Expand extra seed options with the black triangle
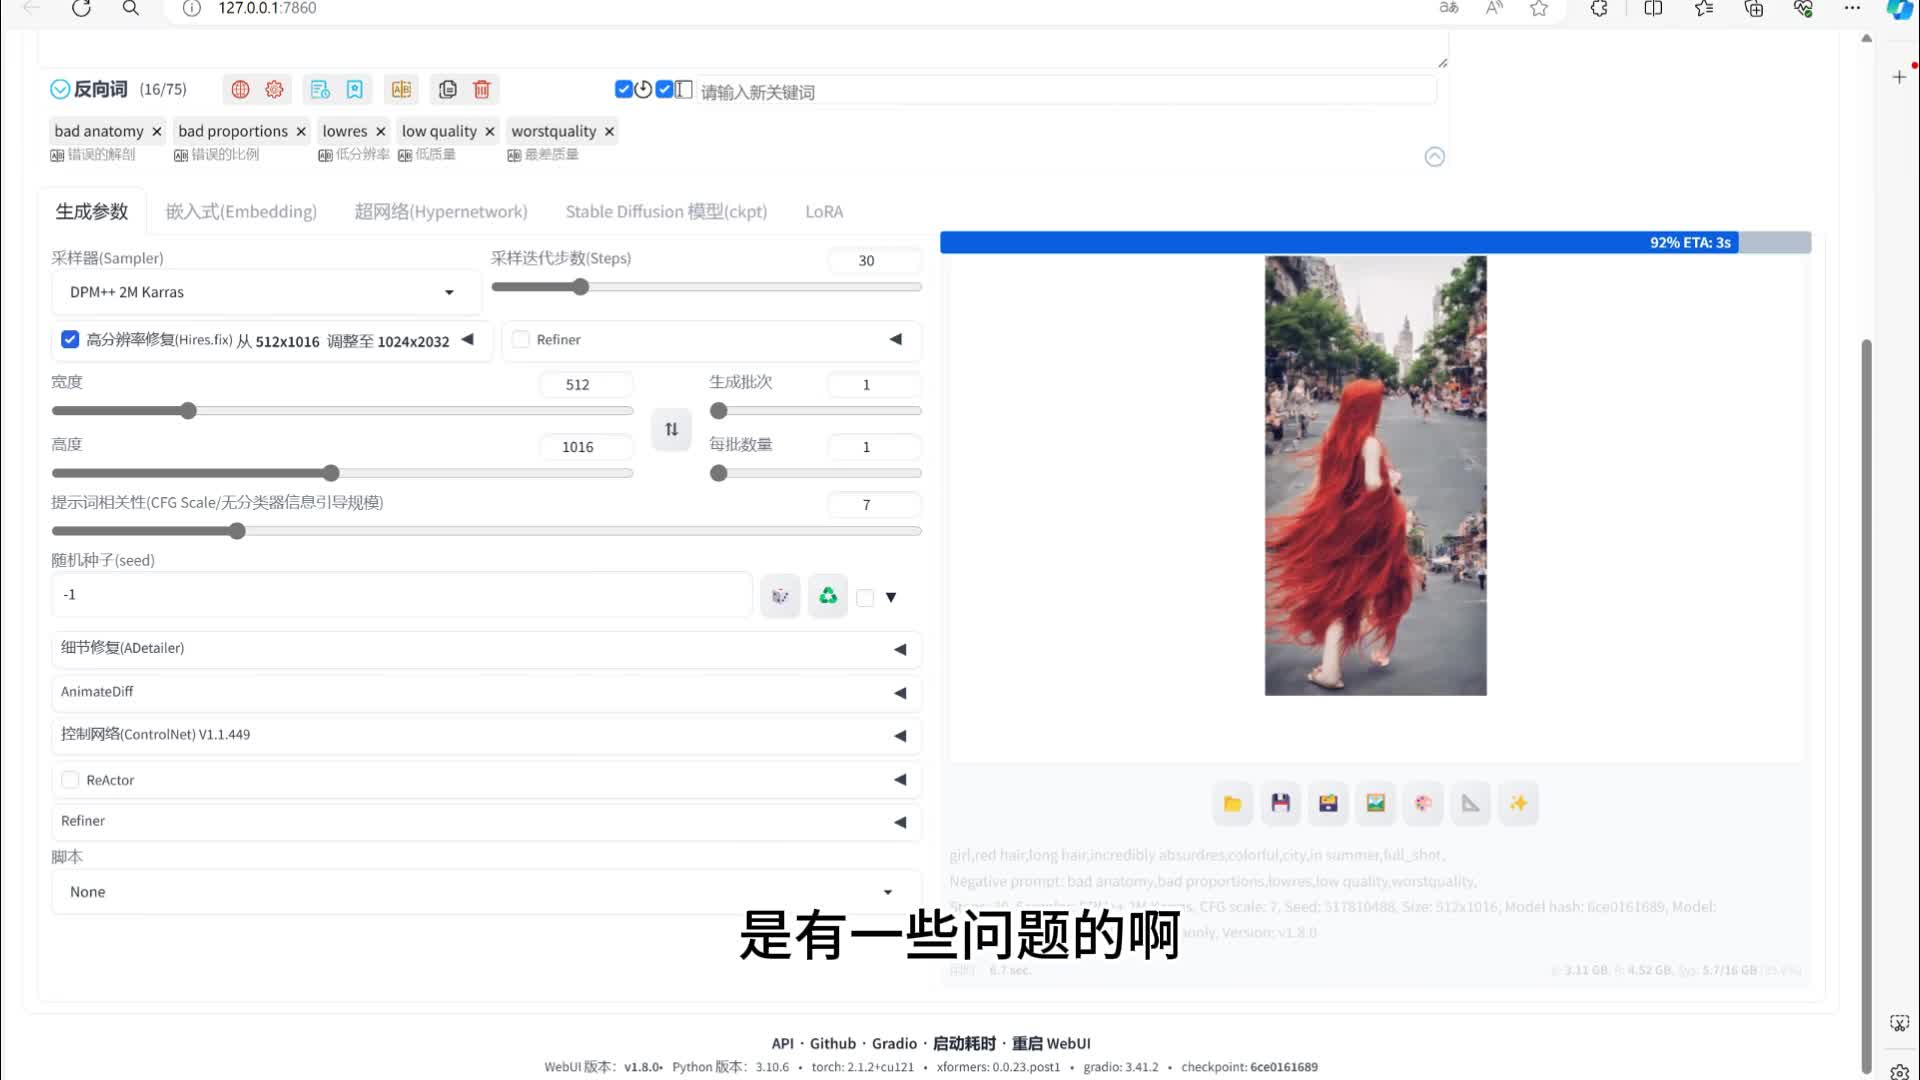This screenshot has height=1080, width=1920. coord(891,597)
